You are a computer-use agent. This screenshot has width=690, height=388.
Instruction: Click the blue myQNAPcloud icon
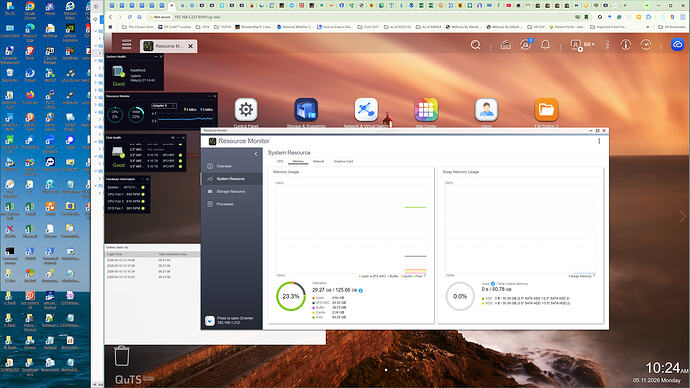click(677, 44)
